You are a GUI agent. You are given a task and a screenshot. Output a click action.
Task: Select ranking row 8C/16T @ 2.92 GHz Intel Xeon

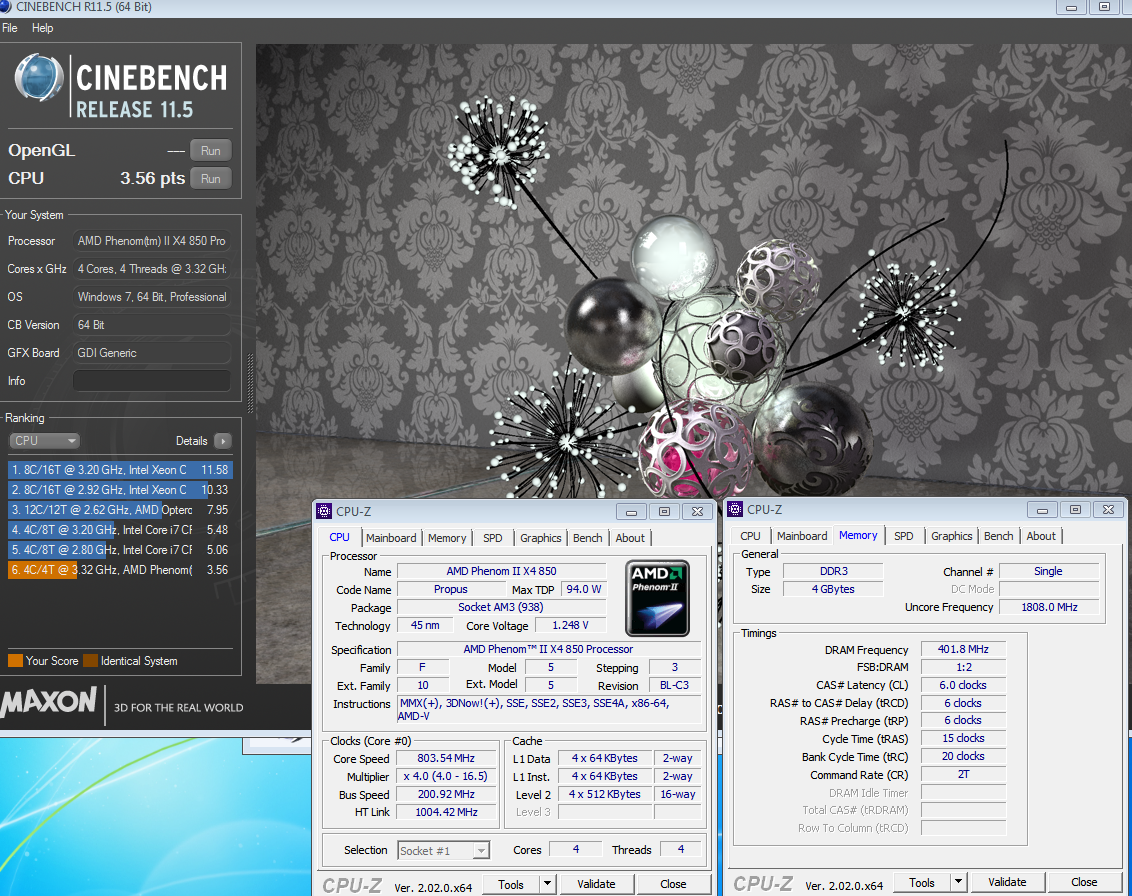(x=121, y=490)
